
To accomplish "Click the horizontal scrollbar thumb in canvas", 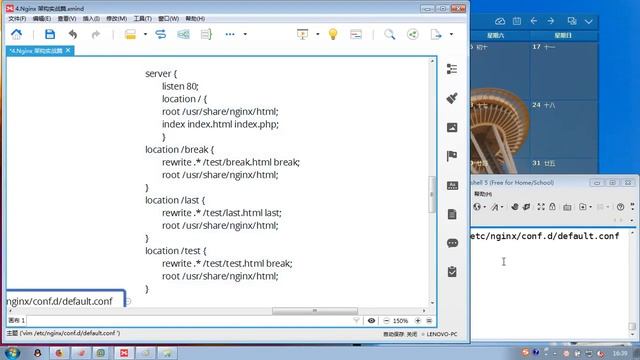I will (x=315, y=311).
